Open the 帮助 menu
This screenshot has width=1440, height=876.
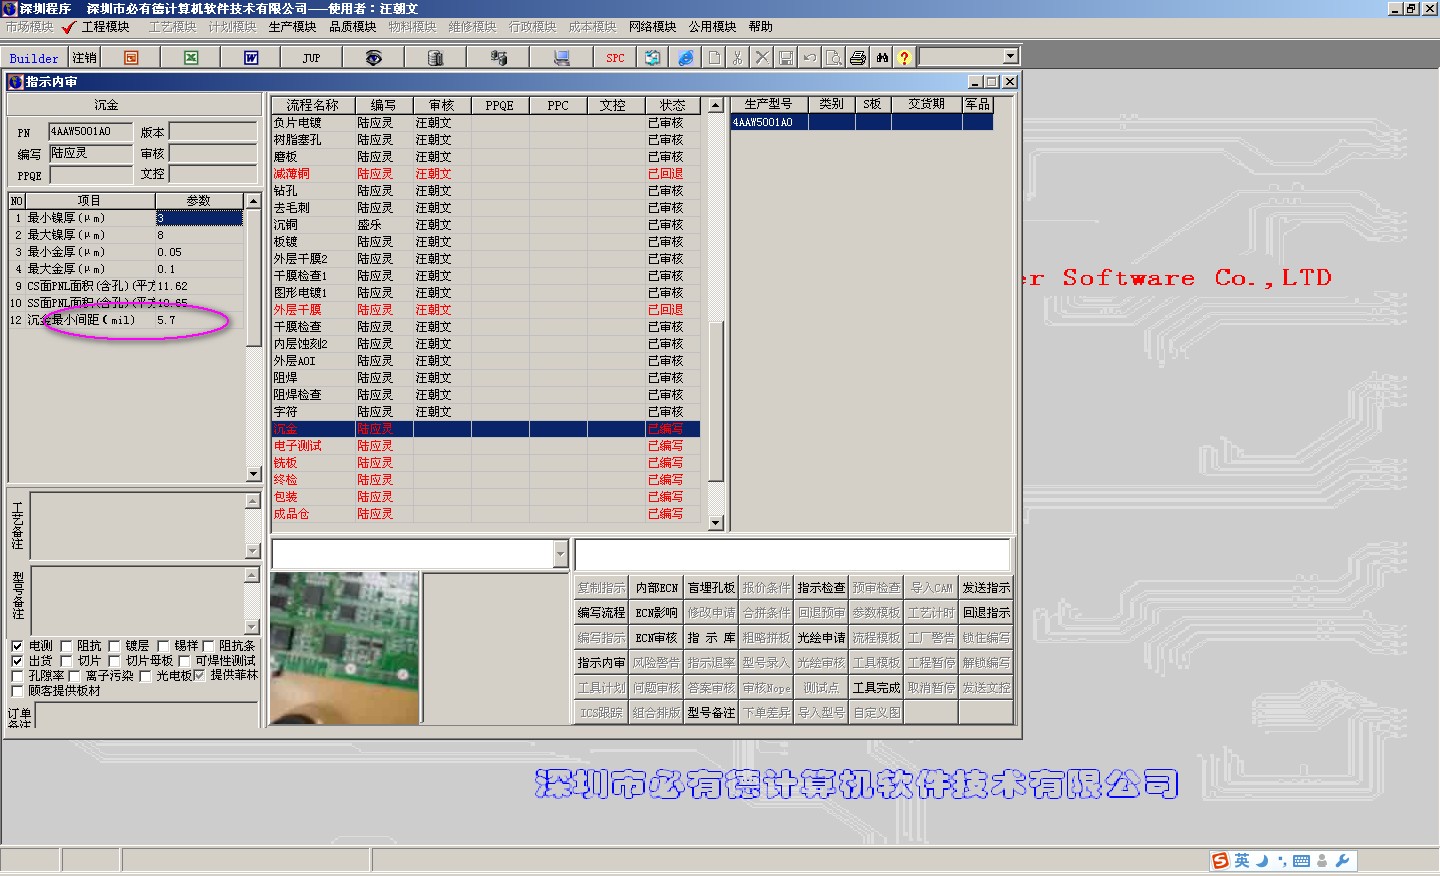761,27
